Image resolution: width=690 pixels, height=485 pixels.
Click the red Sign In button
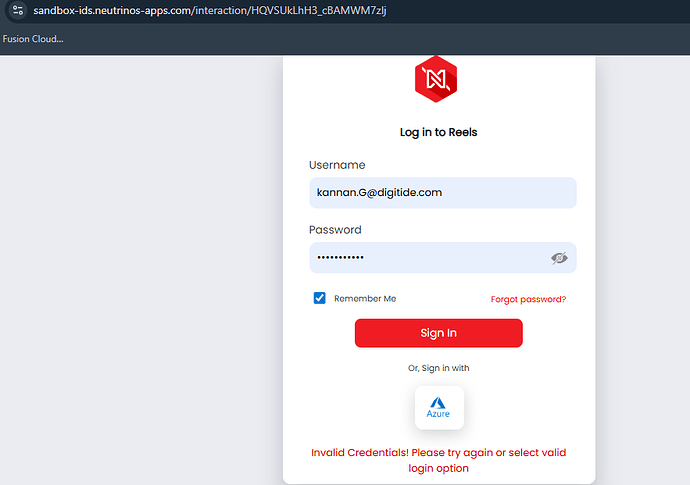click(x=439, y=333)
